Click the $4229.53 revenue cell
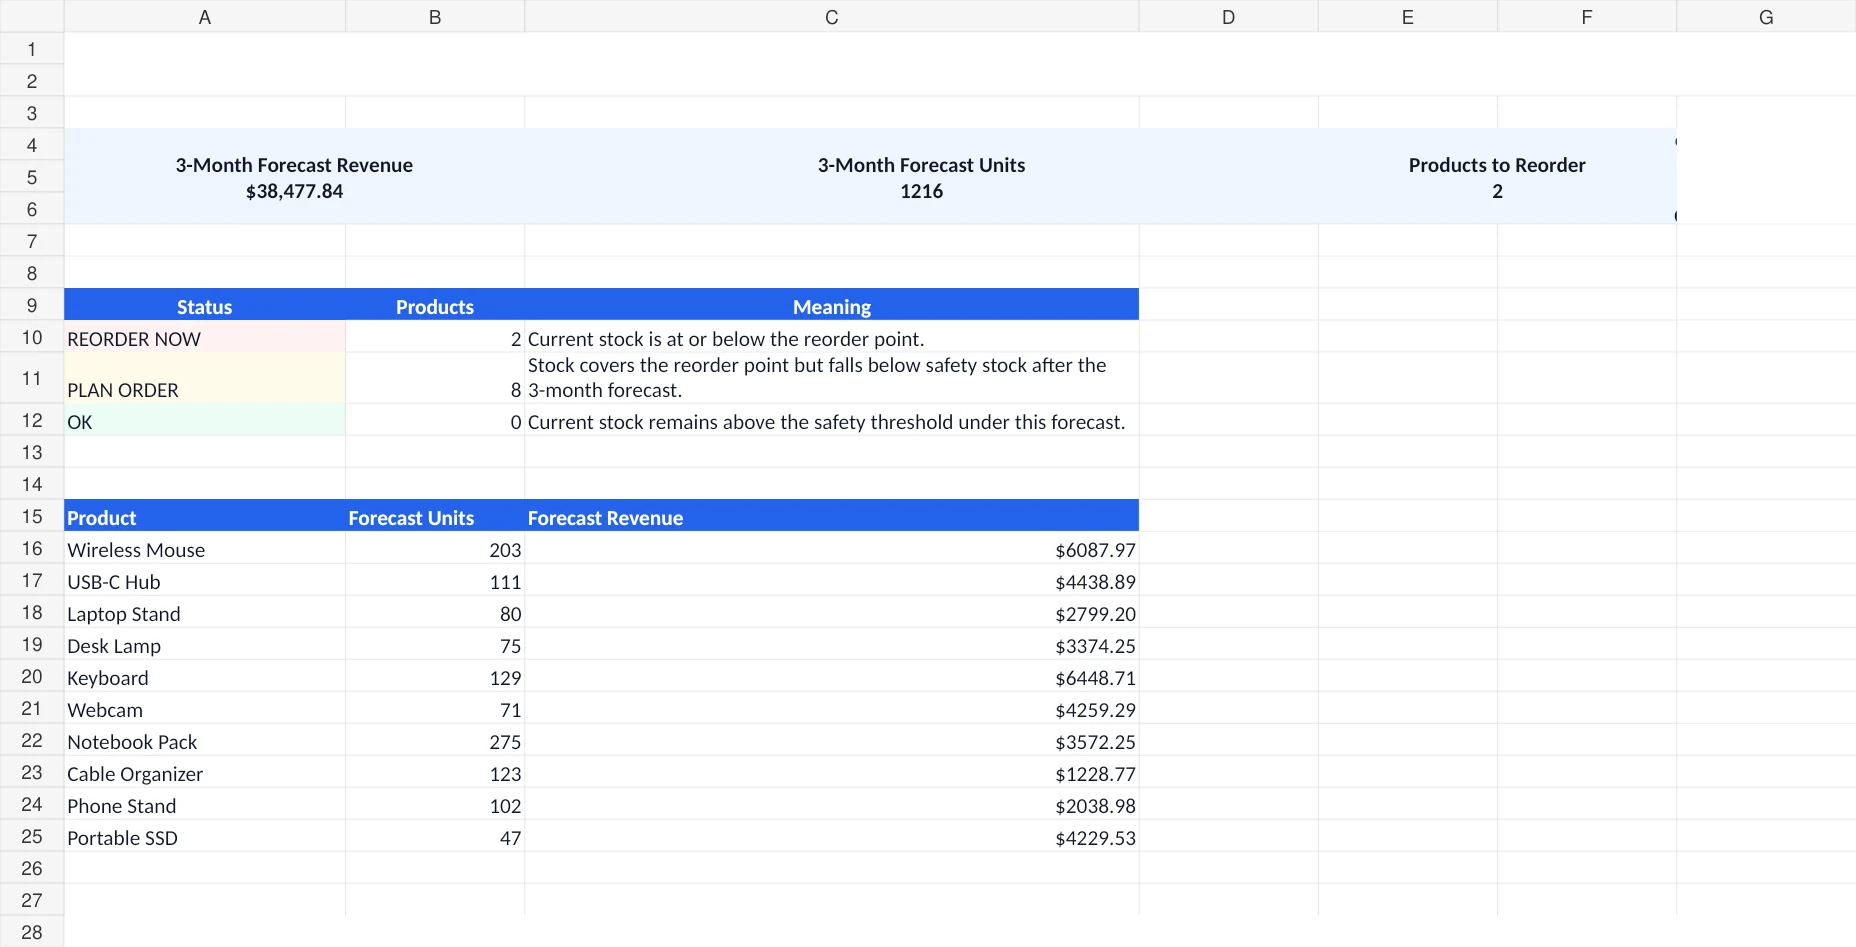This screenshot has height=947, width=1856. coord(831,836)
